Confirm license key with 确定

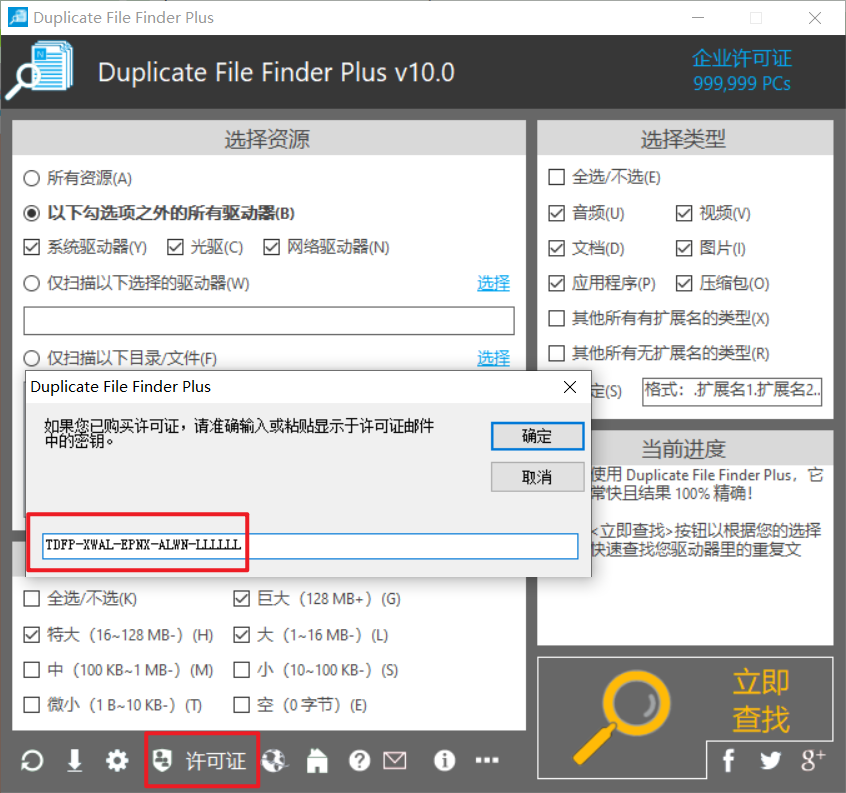pyautogui.click(x=537, y=436)
